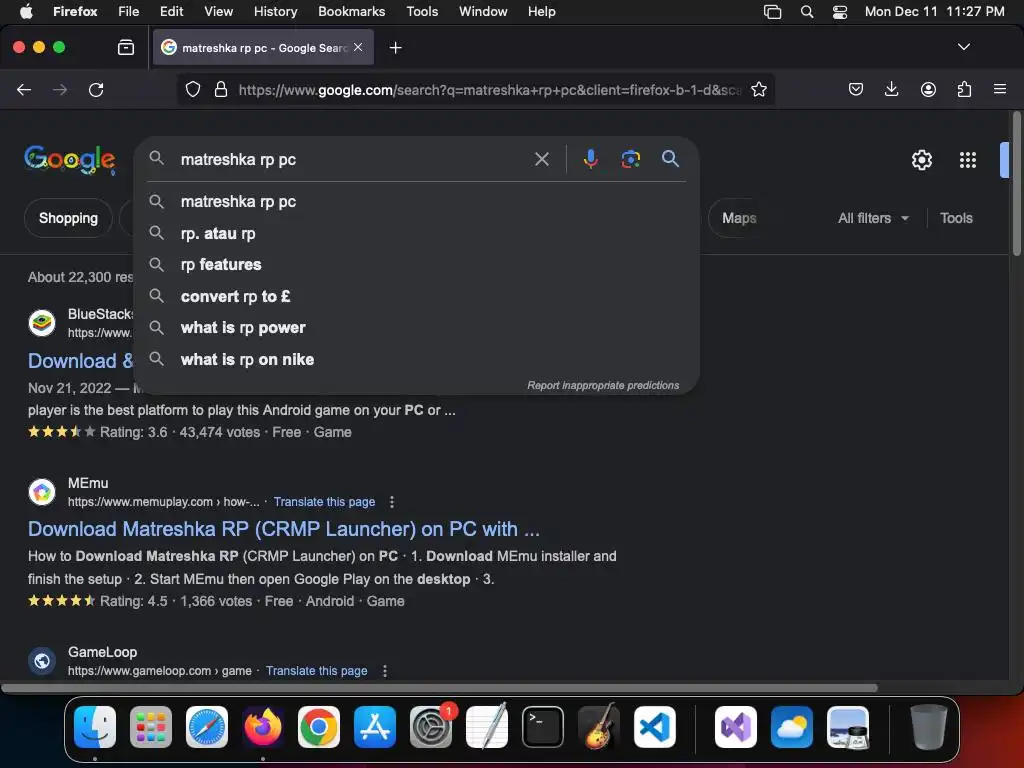Open macOS Control Center toggles
The height and width of the screenshot is (768, 1024).
[x=840, y=12]
